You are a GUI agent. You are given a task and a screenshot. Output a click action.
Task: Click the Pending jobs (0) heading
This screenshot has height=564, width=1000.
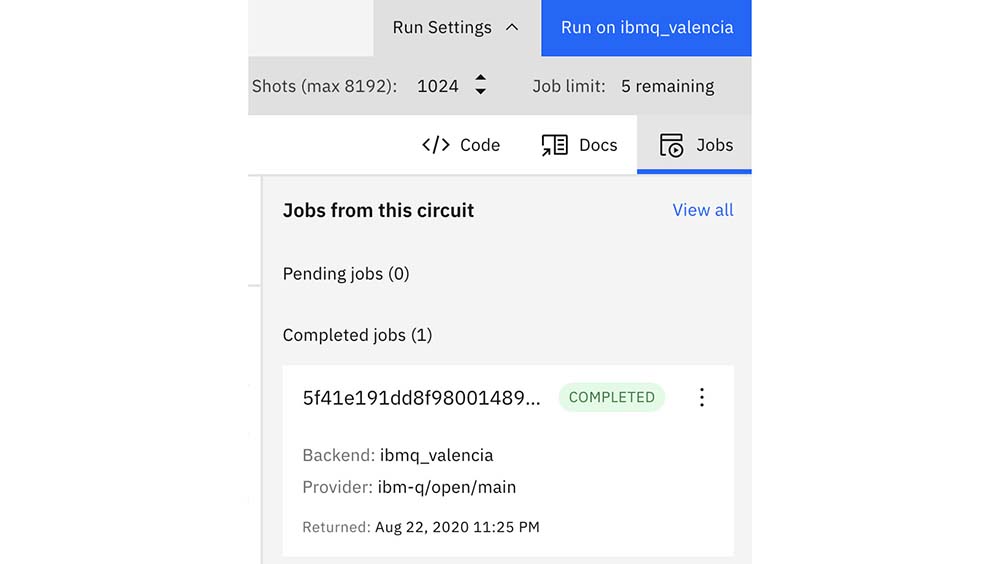point(346,274)
